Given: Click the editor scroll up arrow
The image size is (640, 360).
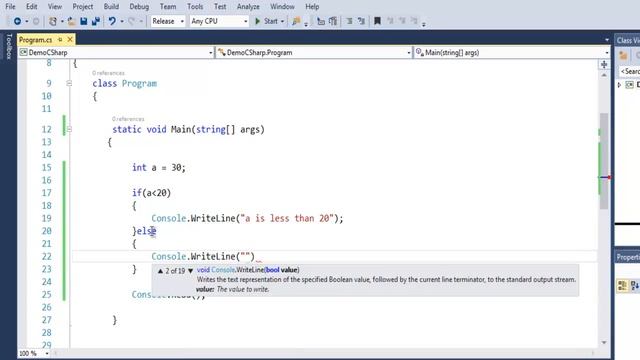Looking at the screenshot, I should 604,76.
